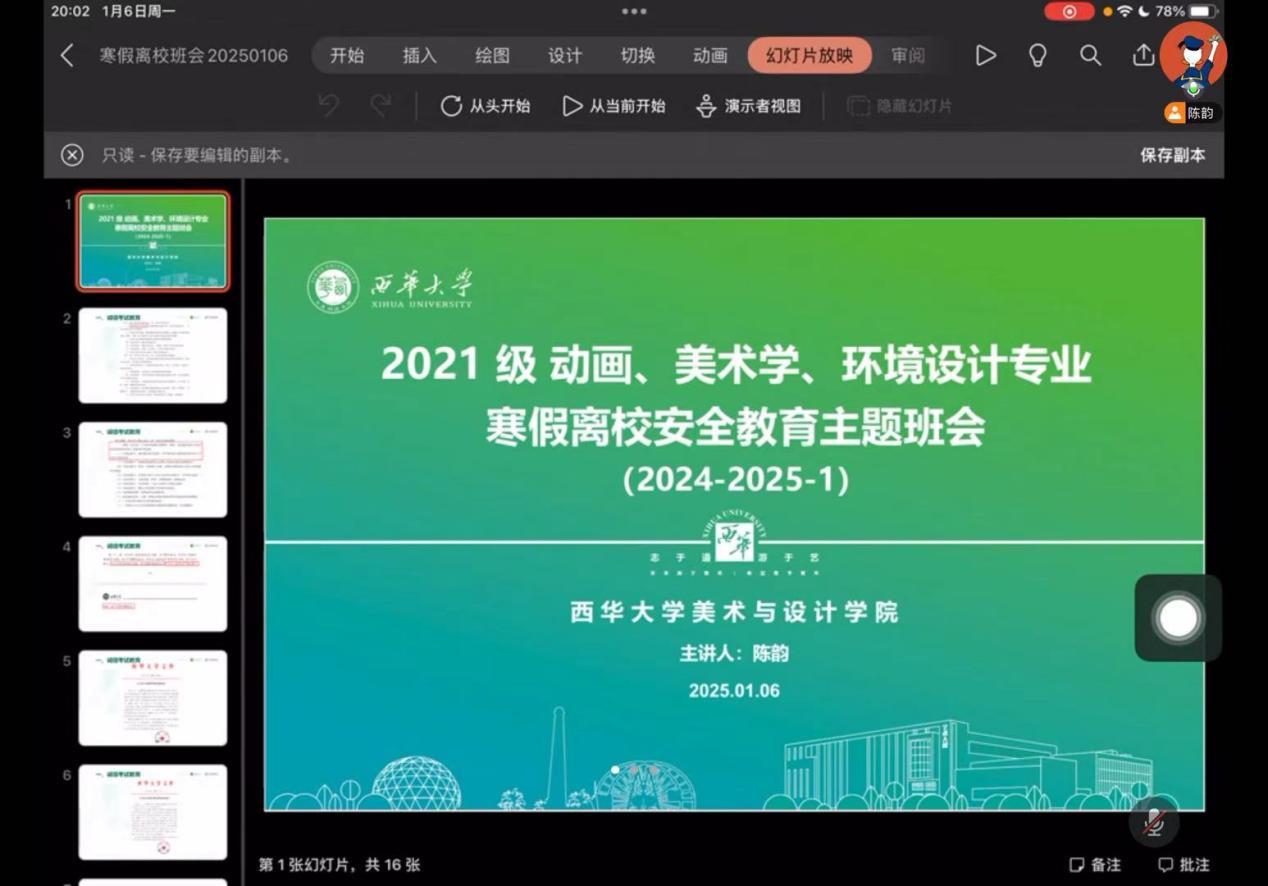This screenshot has width=1268, height=886.
Task: Tap the three-dot multitasking control at top
Action: pyautogui.click(x=634, y=11)
